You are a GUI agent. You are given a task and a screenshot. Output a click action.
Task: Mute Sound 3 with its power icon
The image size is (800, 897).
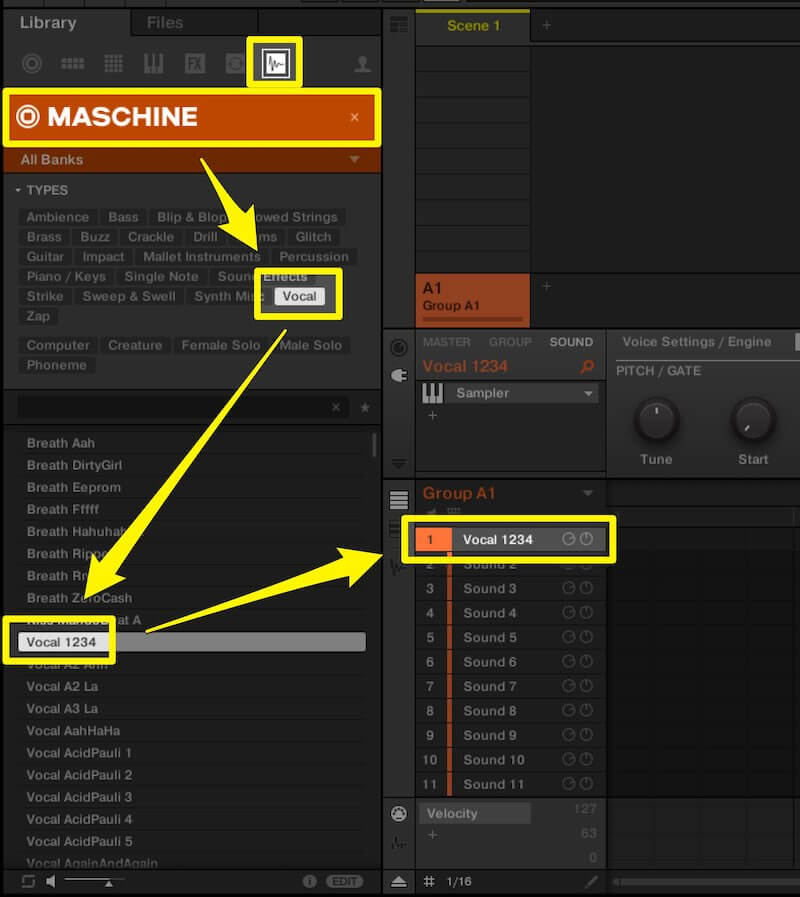(x=587, y=588)
